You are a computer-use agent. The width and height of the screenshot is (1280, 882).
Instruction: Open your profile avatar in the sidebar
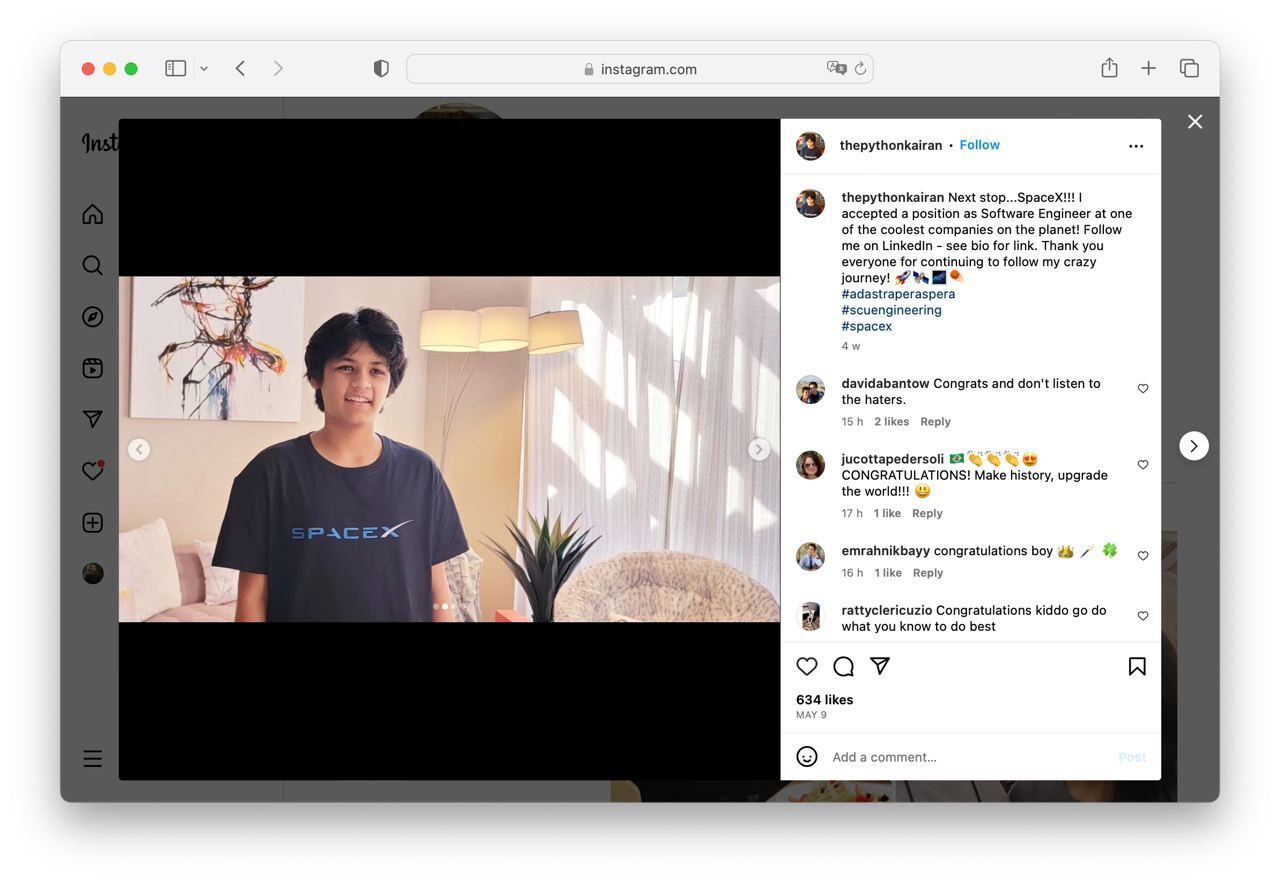click(x=91, y=572)
